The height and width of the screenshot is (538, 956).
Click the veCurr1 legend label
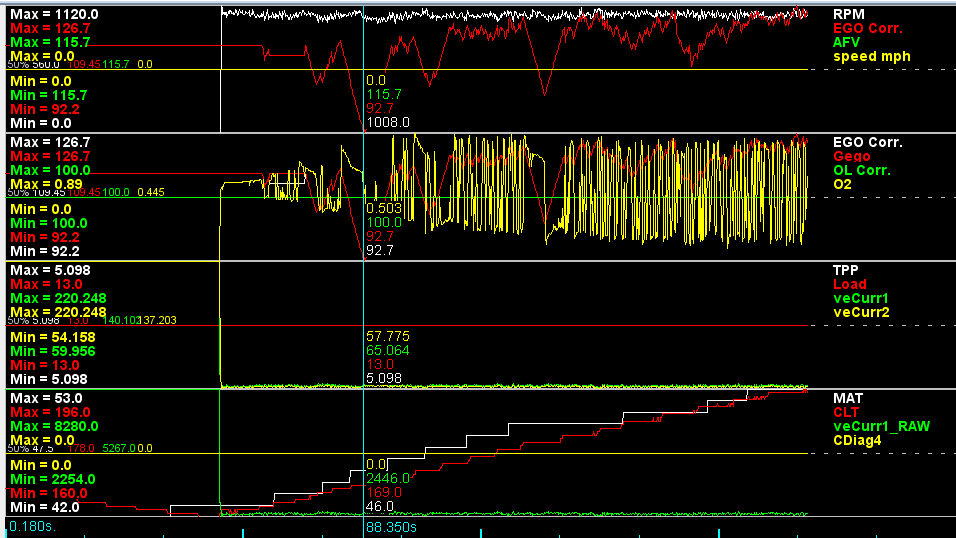coord(862,298)
